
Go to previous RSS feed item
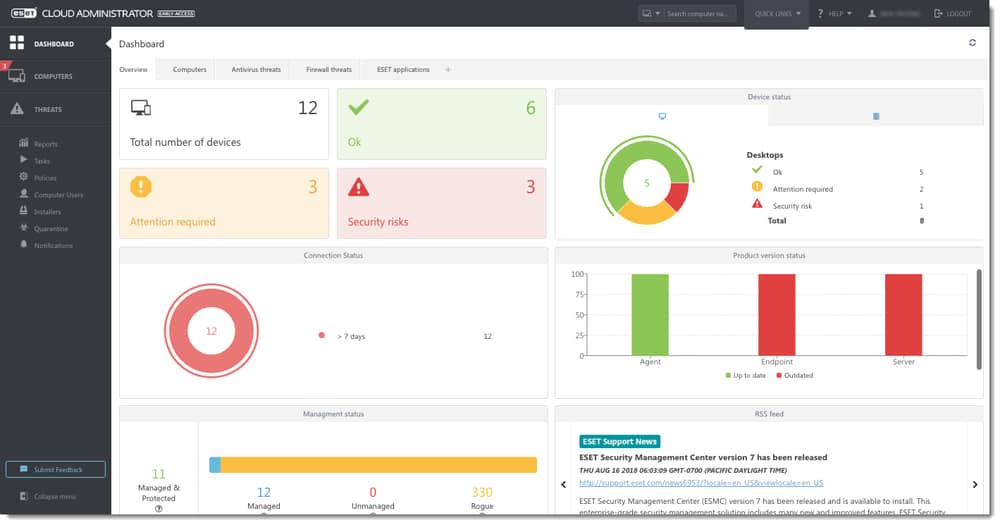564,484
